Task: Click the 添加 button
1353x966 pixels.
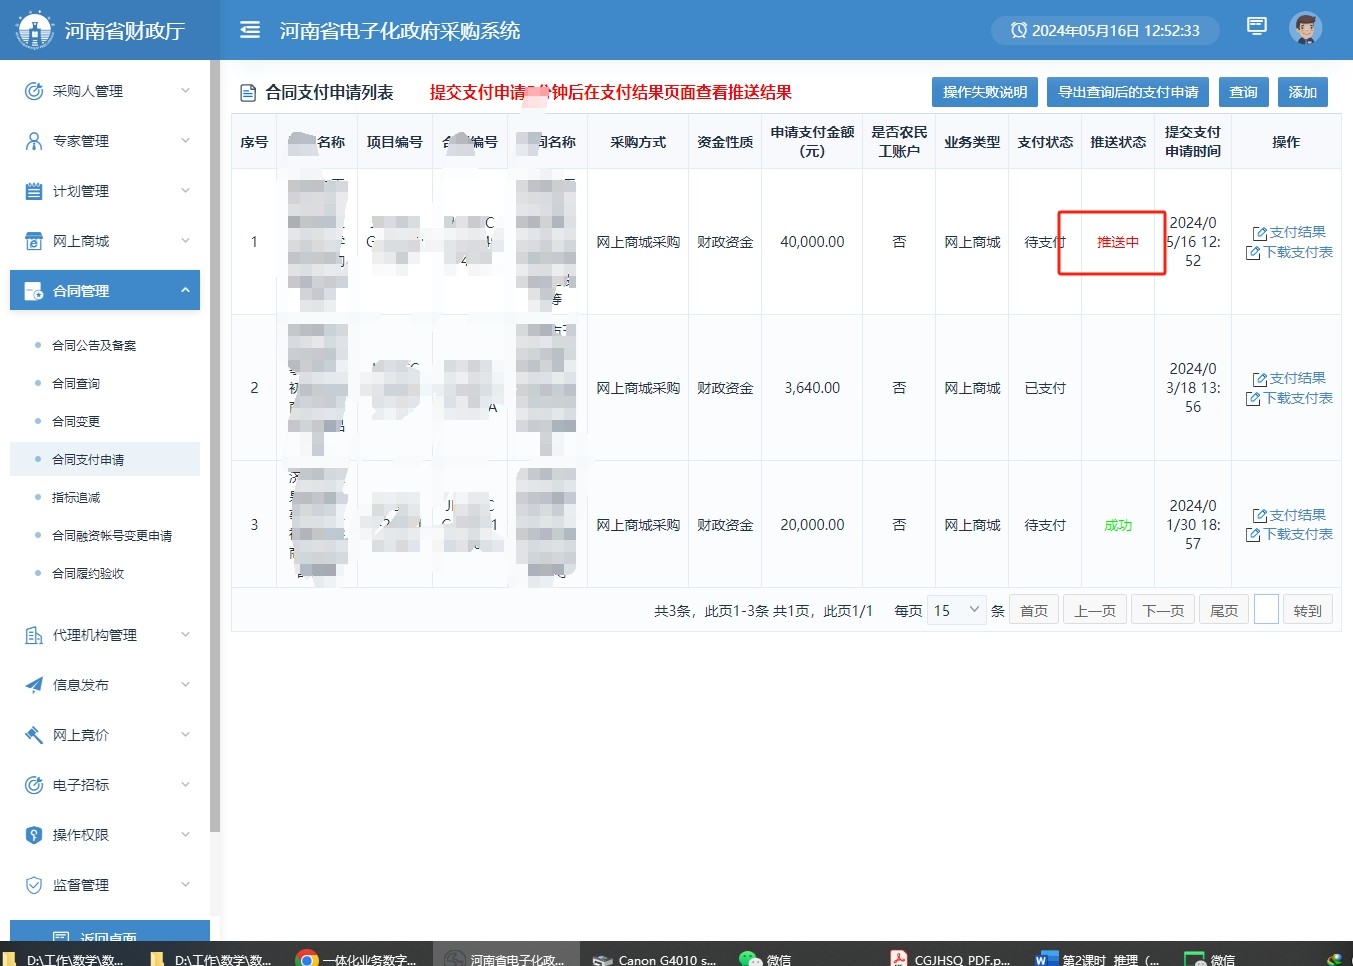Action: pos(1302,92)
